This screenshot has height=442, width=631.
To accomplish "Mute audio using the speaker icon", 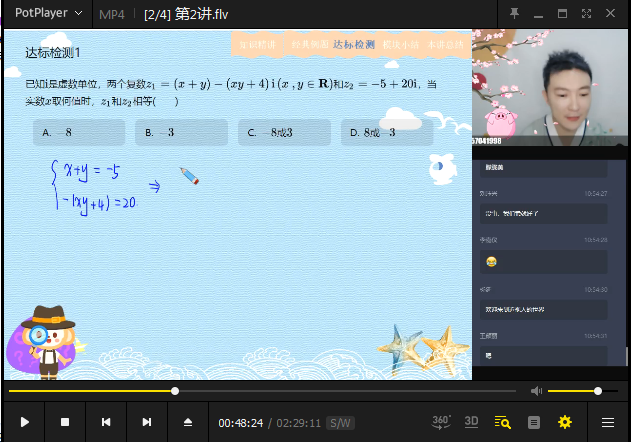I will [x=536, y=391].
